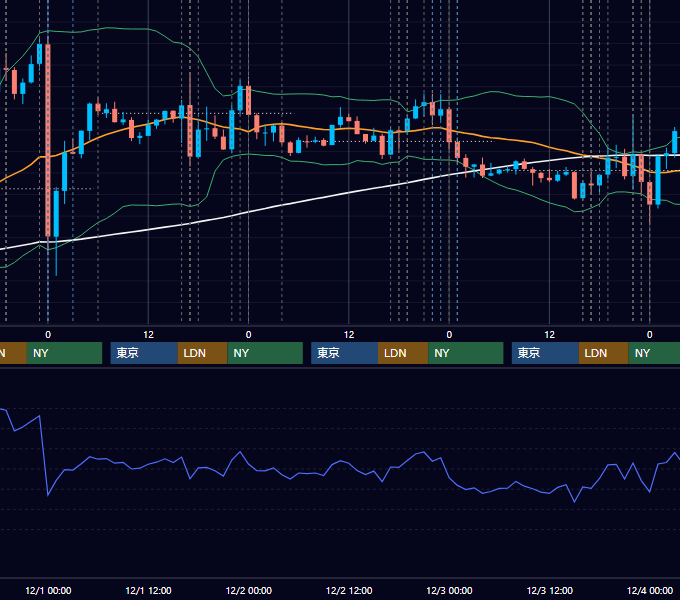Click hour label '0' above 12/3 00:00
The image size is (680, 600).
click(449, 335)
